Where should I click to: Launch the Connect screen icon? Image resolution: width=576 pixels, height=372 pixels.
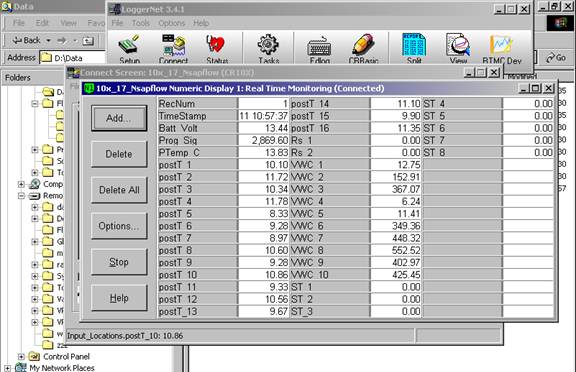[173, 48]
